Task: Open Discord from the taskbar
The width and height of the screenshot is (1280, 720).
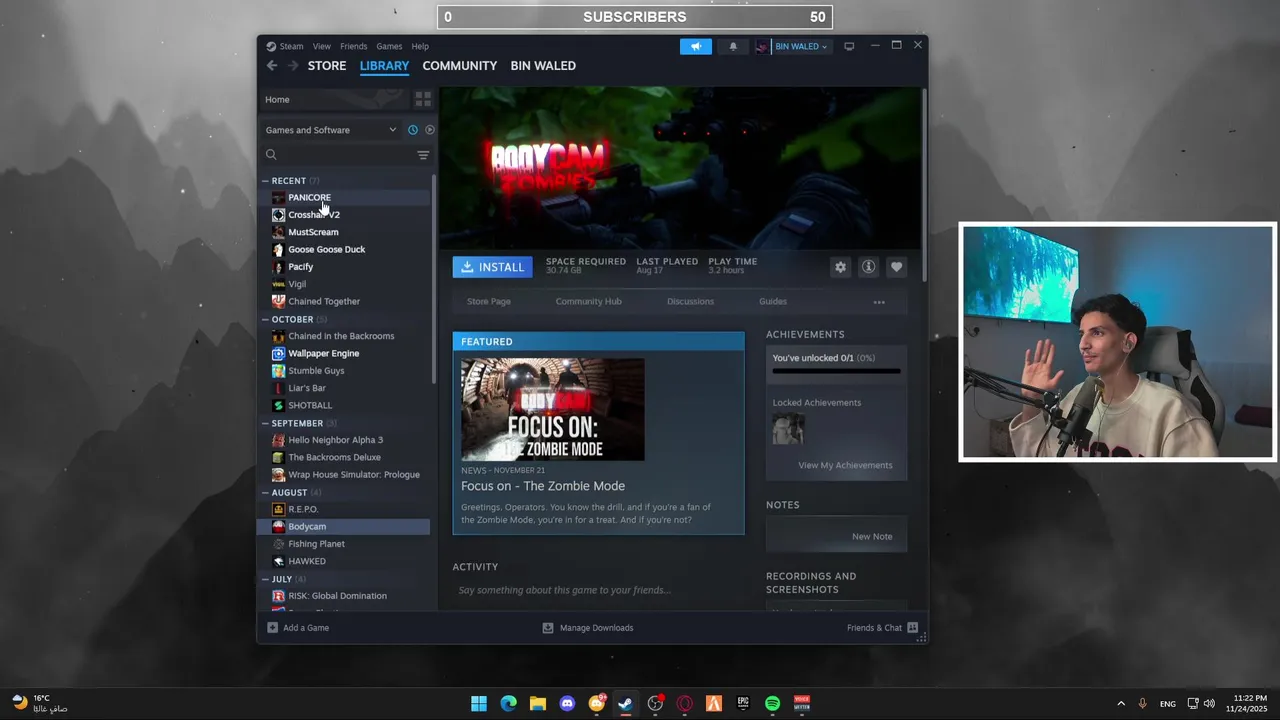Action: coord(567,704)
